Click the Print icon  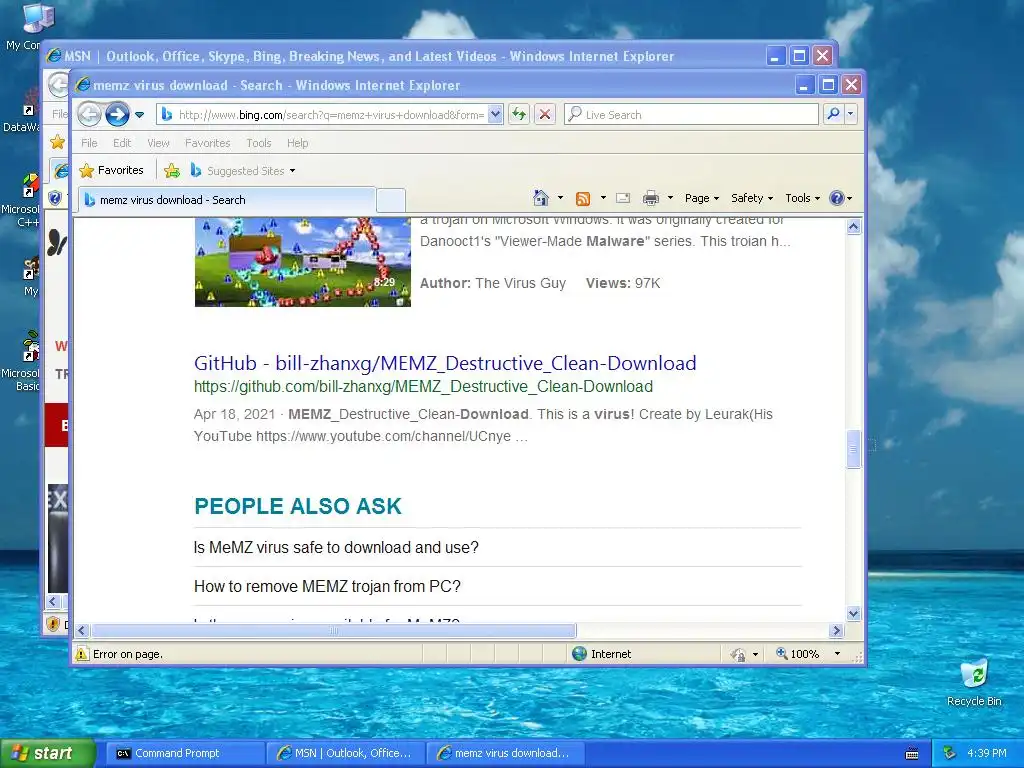click(x=651, y=198)
